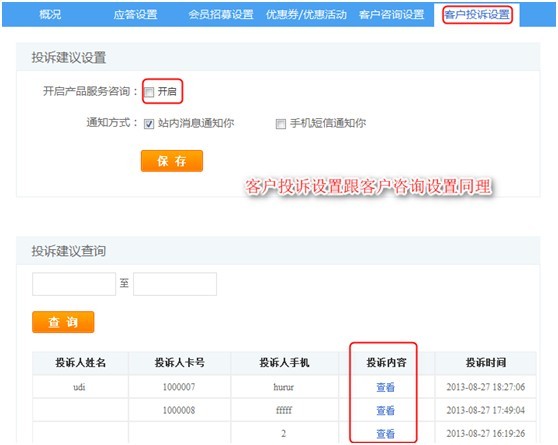
Task: Select 优惠券/优惠活动 tab
Action: tap(306, 15)
